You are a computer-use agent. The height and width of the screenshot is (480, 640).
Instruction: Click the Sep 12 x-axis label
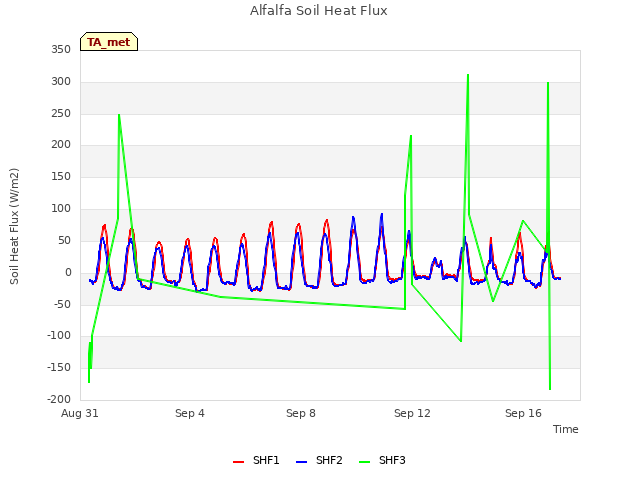[412, 413]
